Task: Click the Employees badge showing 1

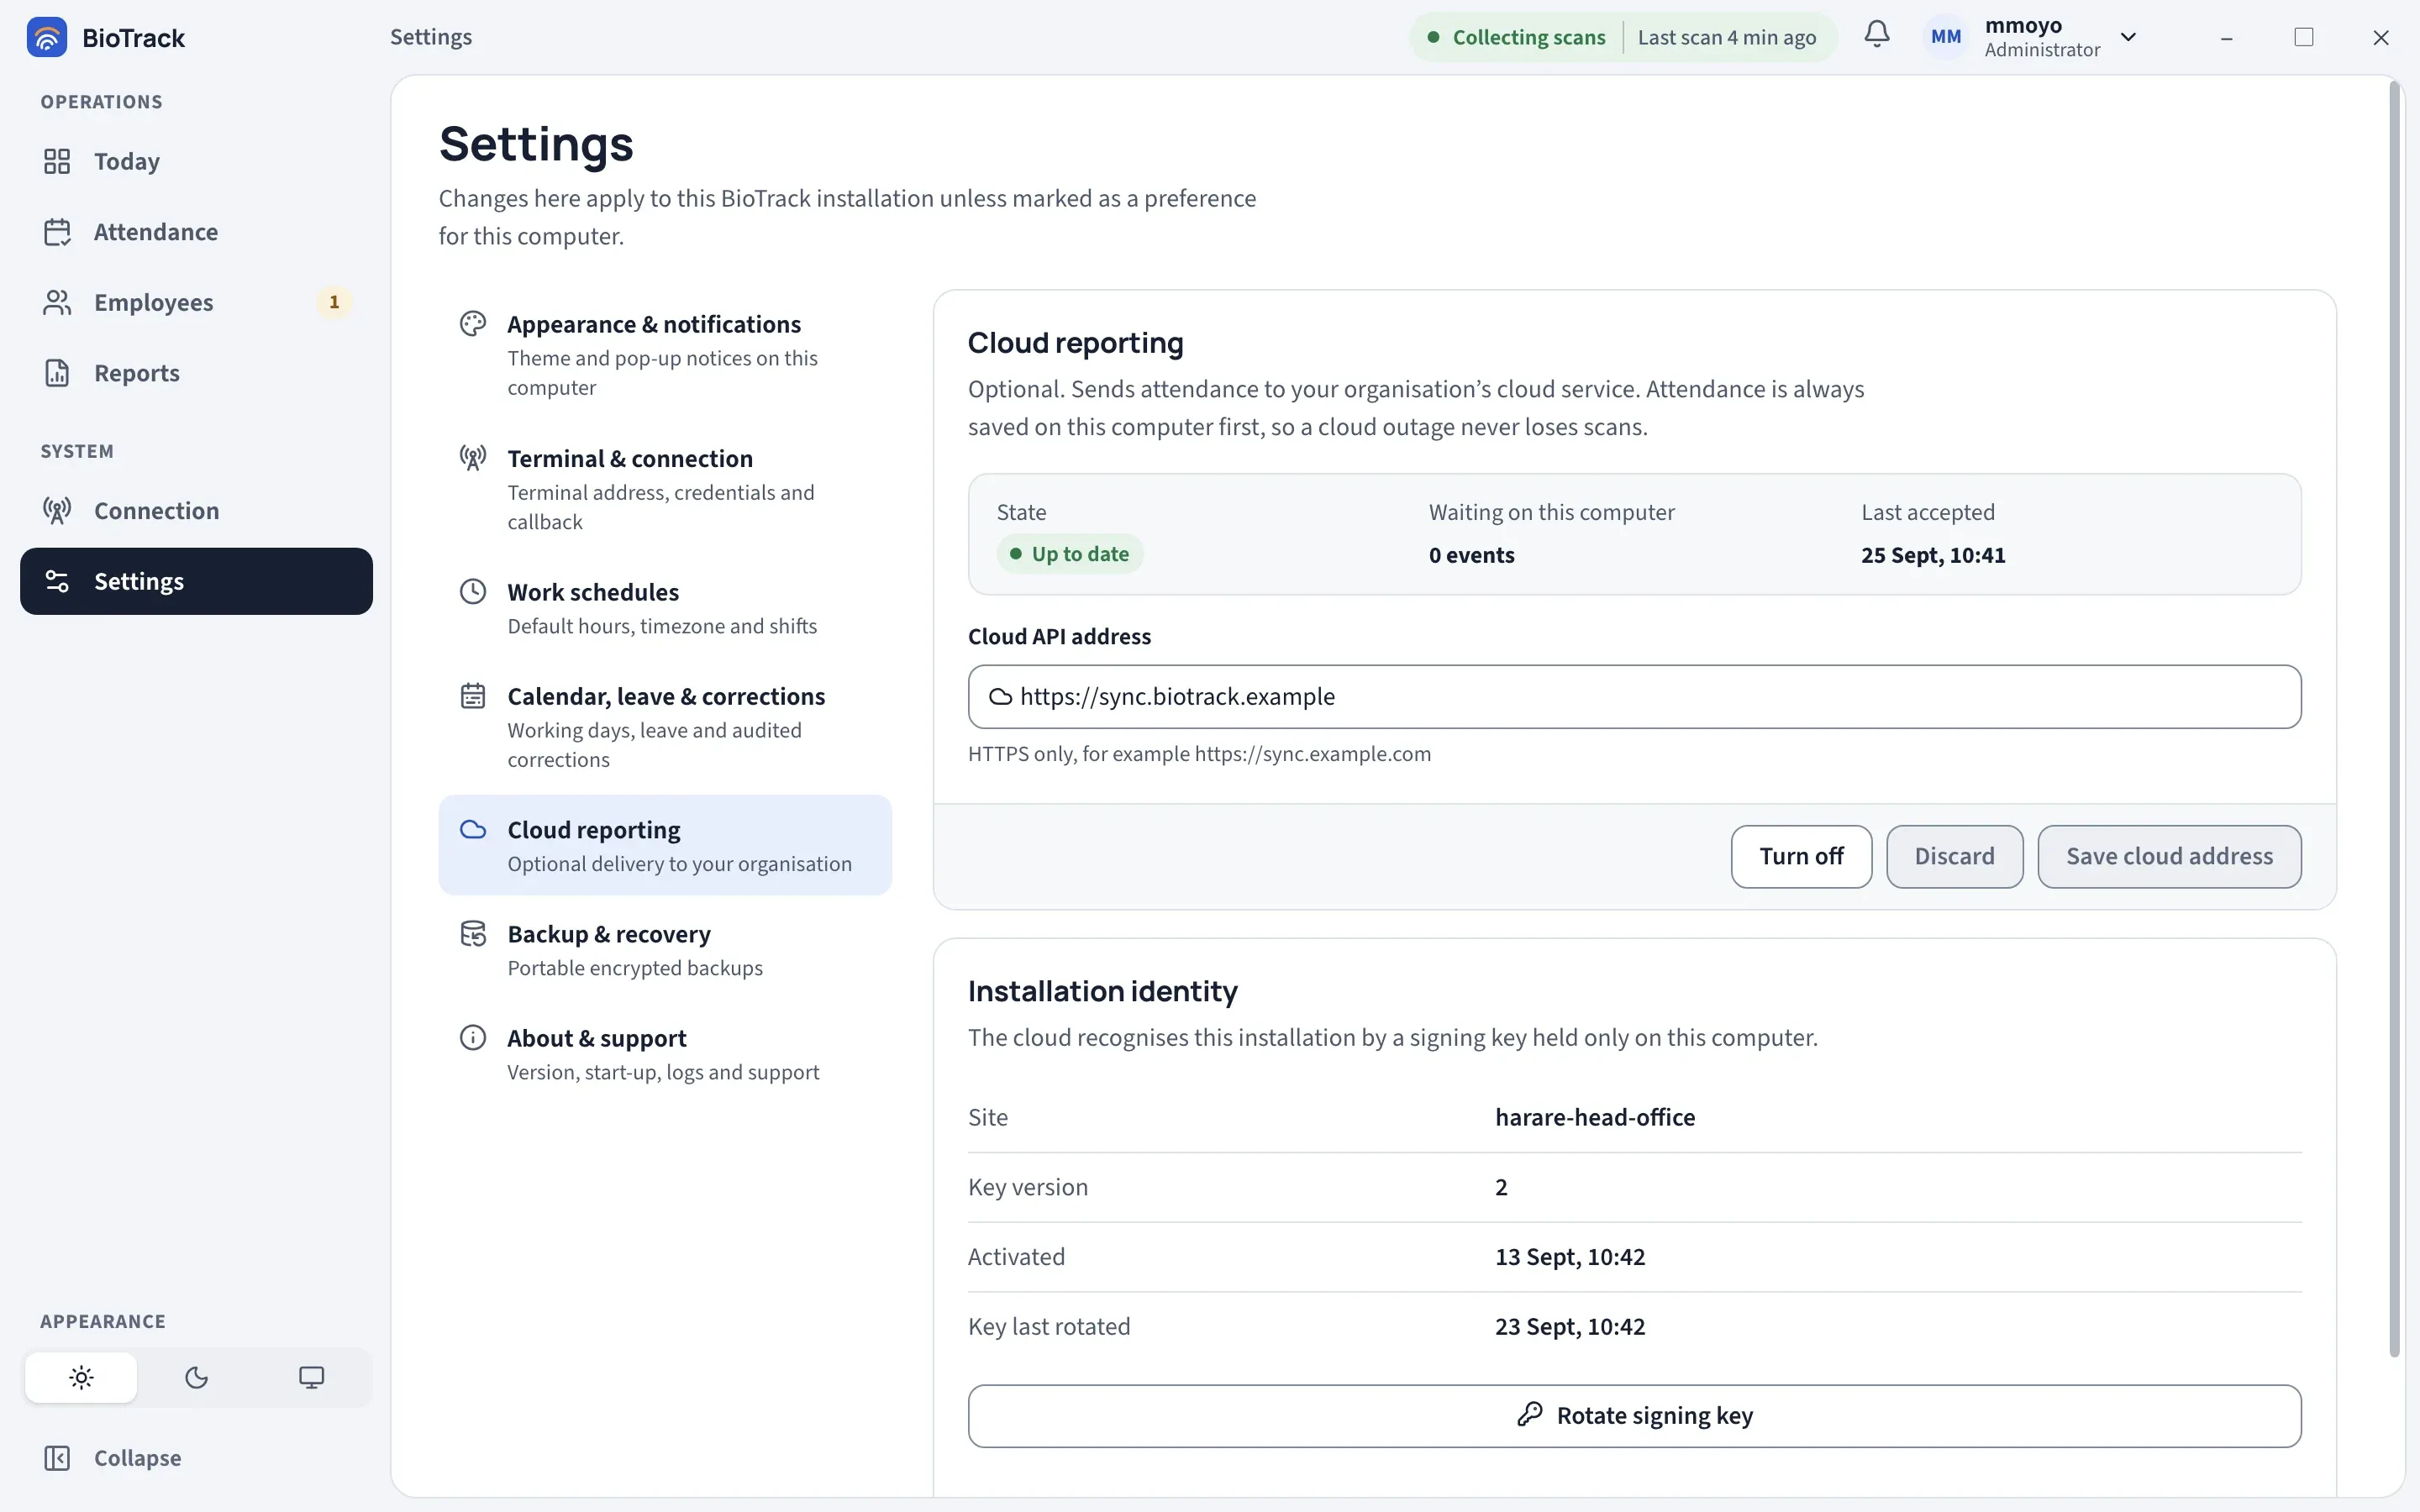Action: pyautogui.click(x=334, y=302)
